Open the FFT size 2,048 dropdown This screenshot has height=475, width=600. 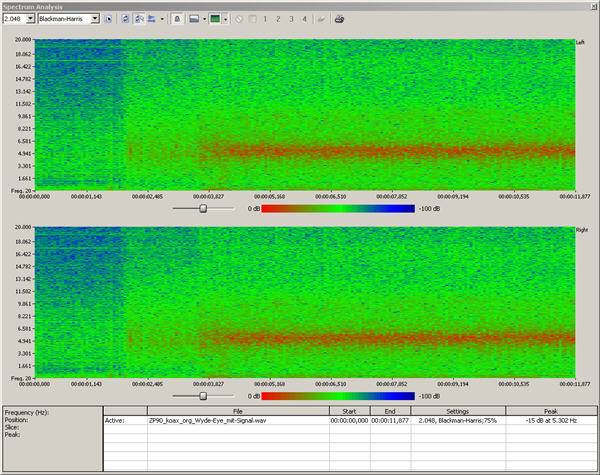[30, 18]
